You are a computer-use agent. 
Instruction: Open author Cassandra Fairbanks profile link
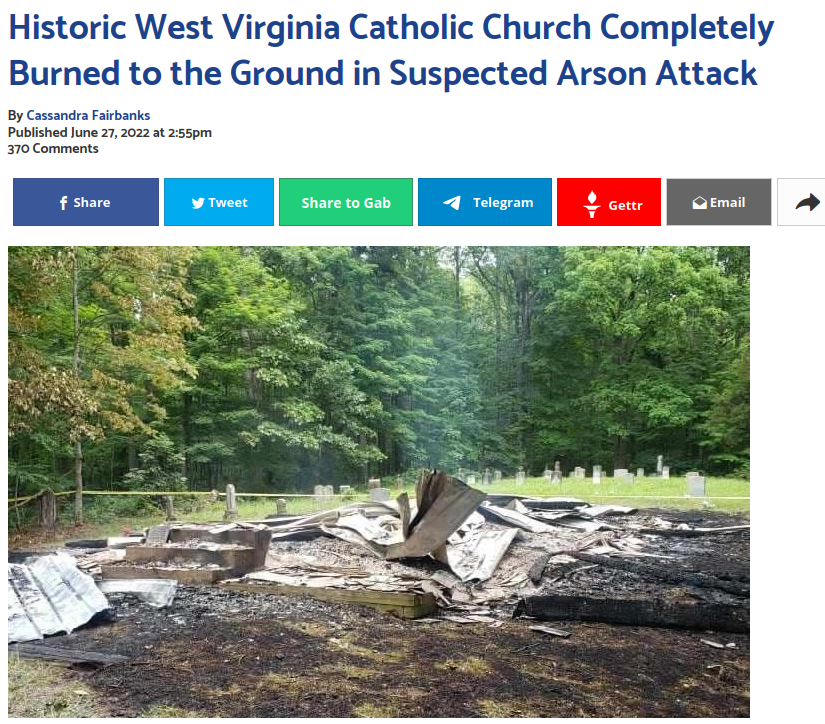88,115
